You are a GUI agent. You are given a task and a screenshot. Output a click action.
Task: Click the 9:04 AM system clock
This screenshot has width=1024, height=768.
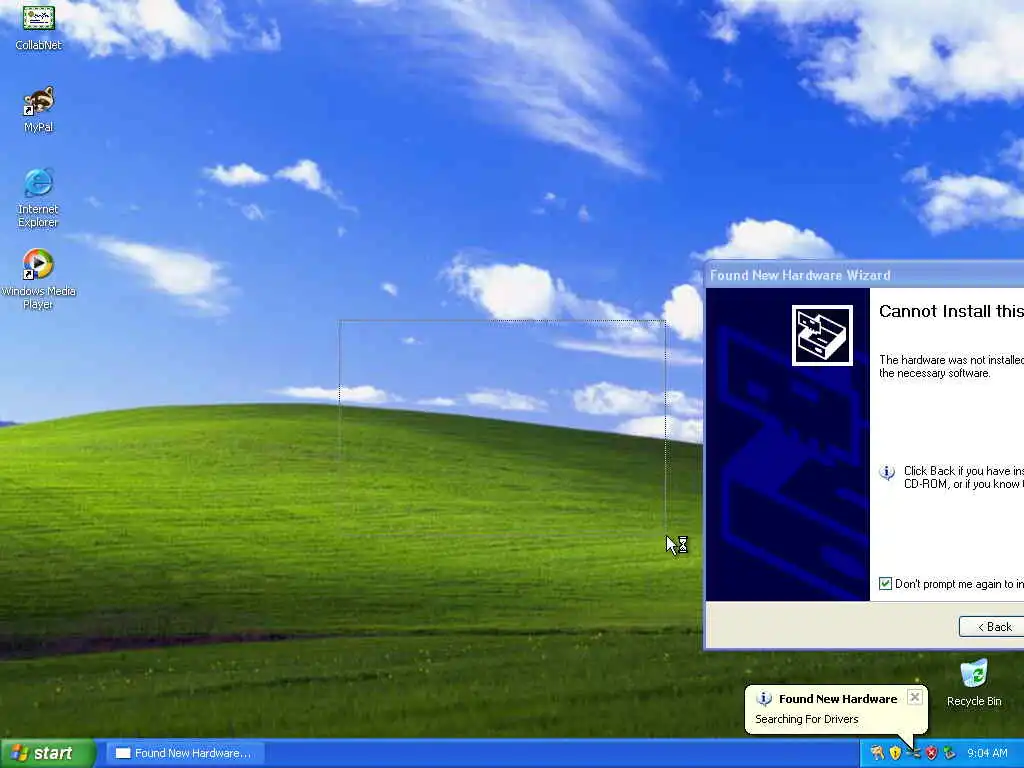click(987, 753)
